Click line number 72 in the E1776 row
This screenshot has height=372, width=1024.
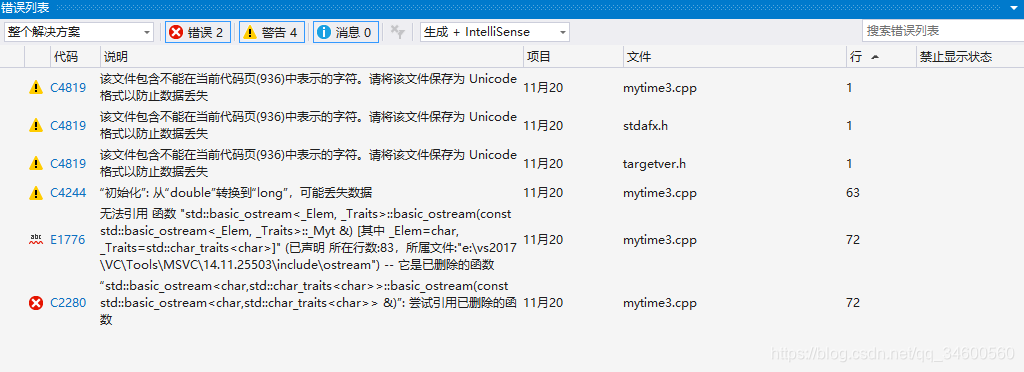point(853,240)
